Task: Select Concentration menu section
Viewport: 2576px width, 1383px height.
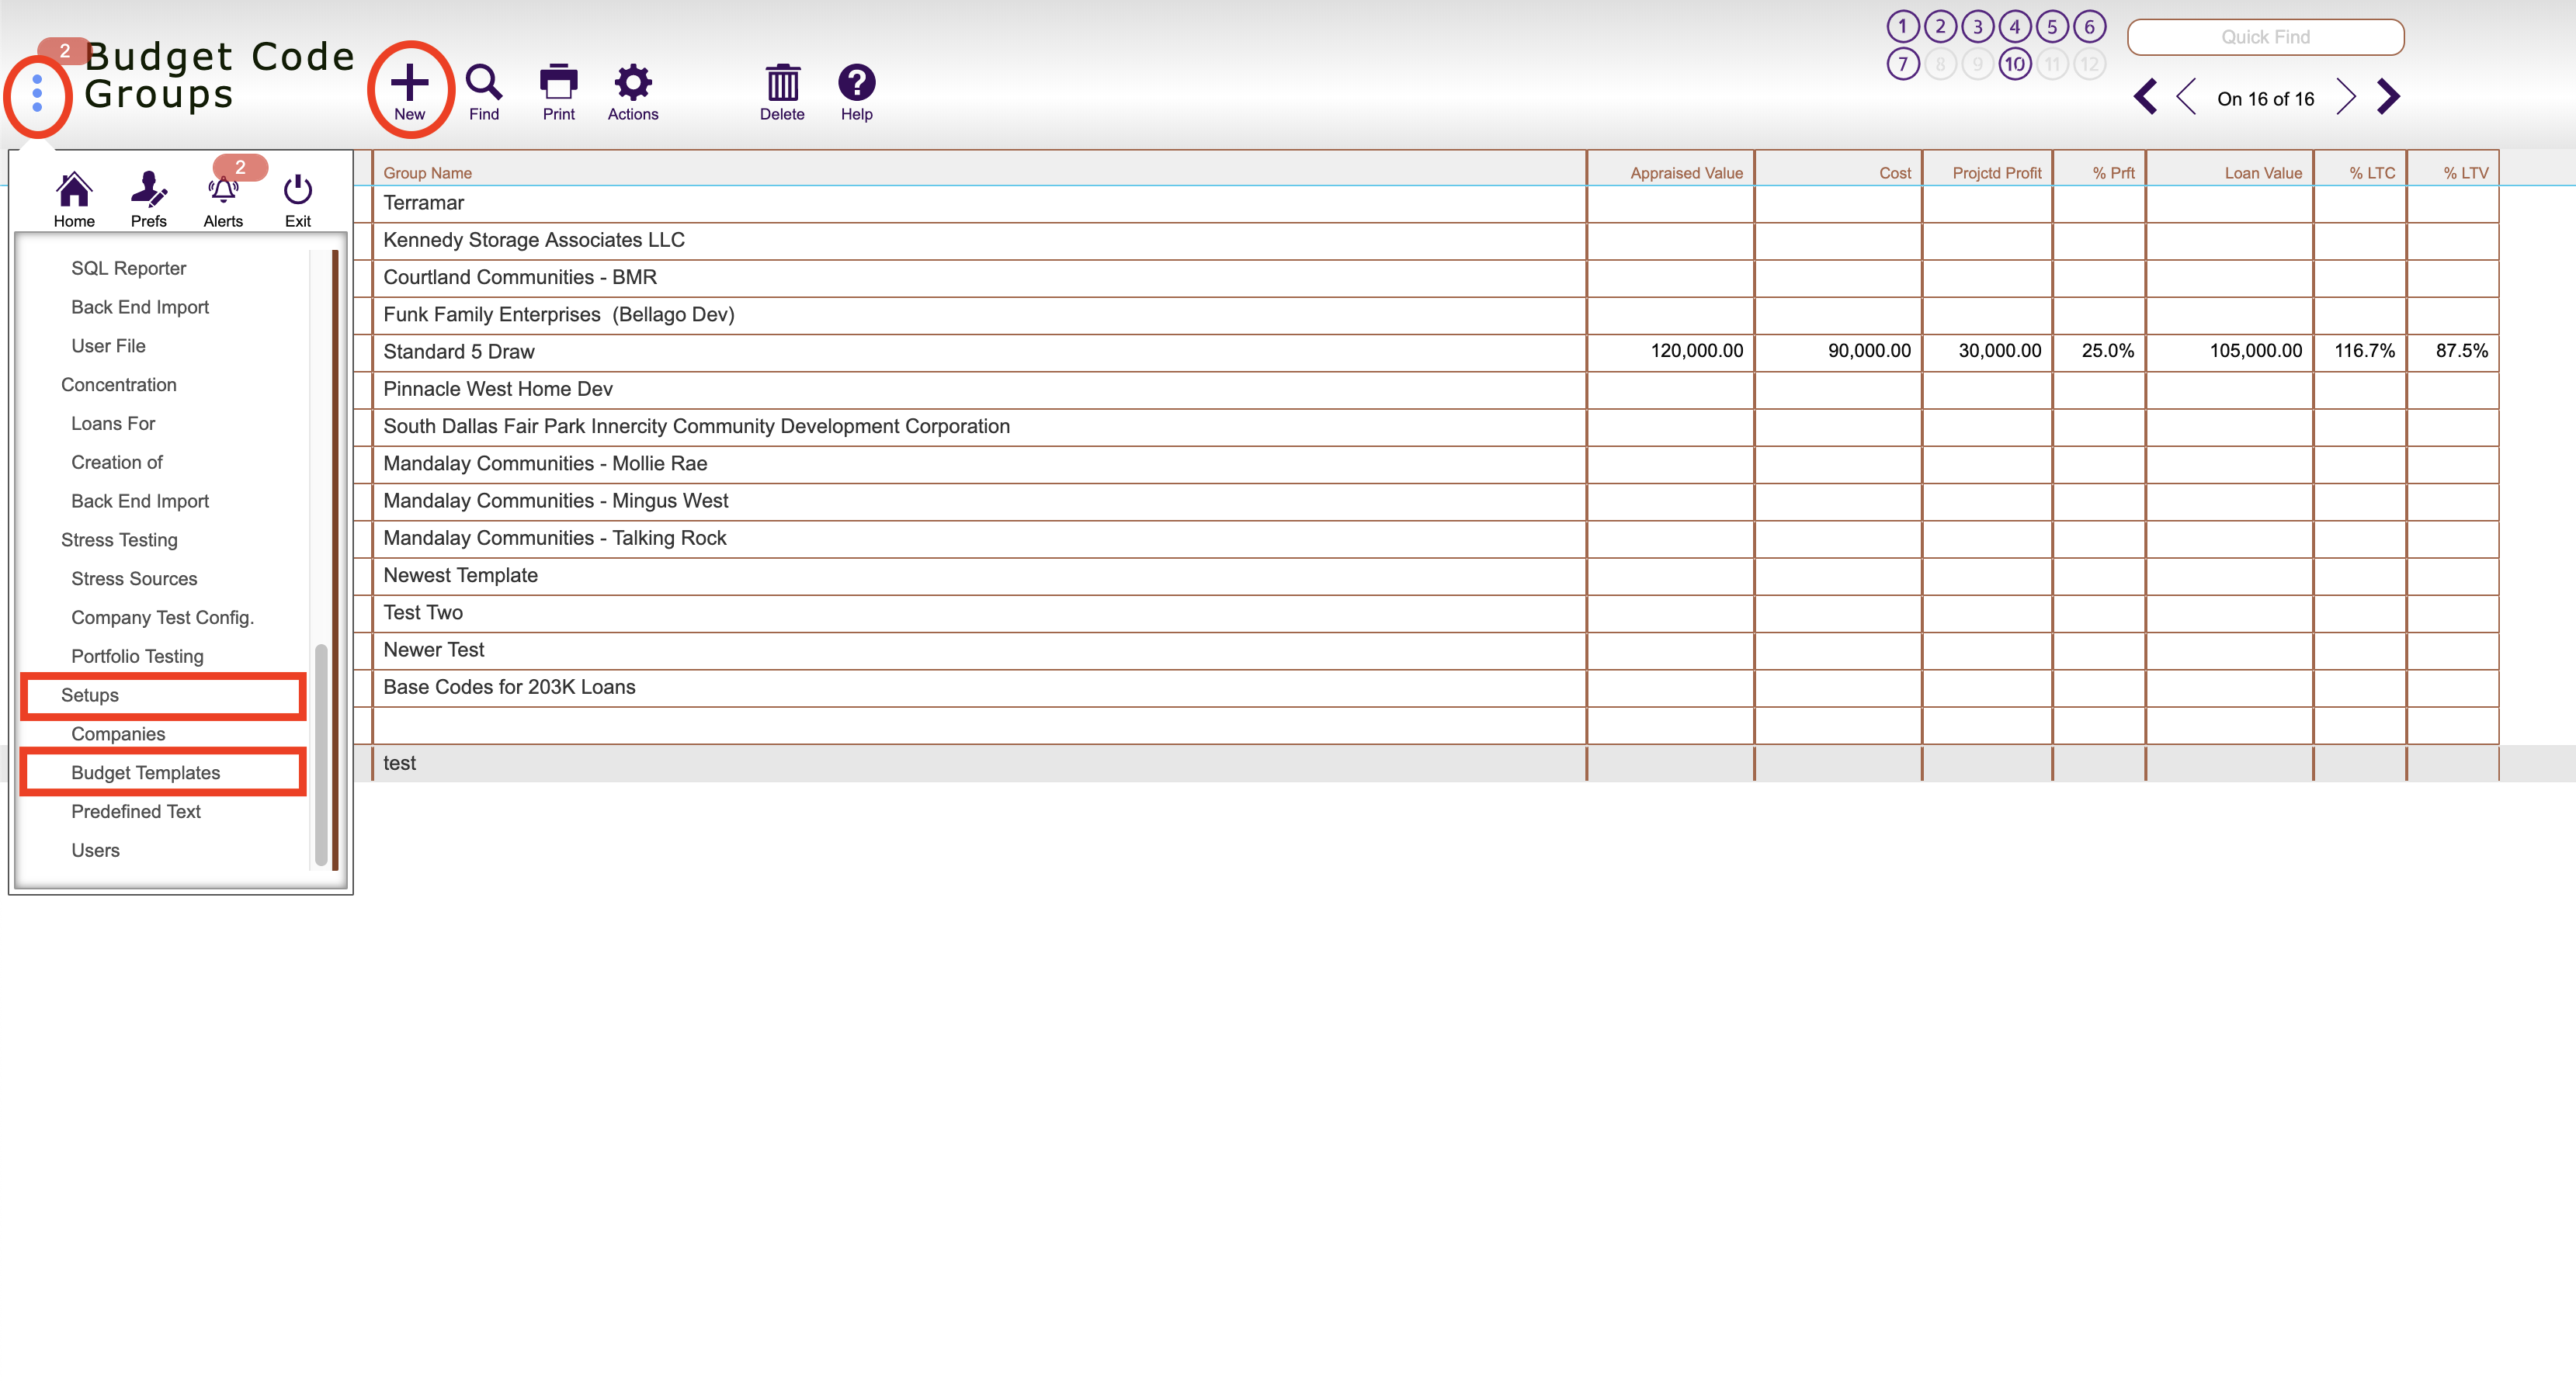Action: pos(118,385)
